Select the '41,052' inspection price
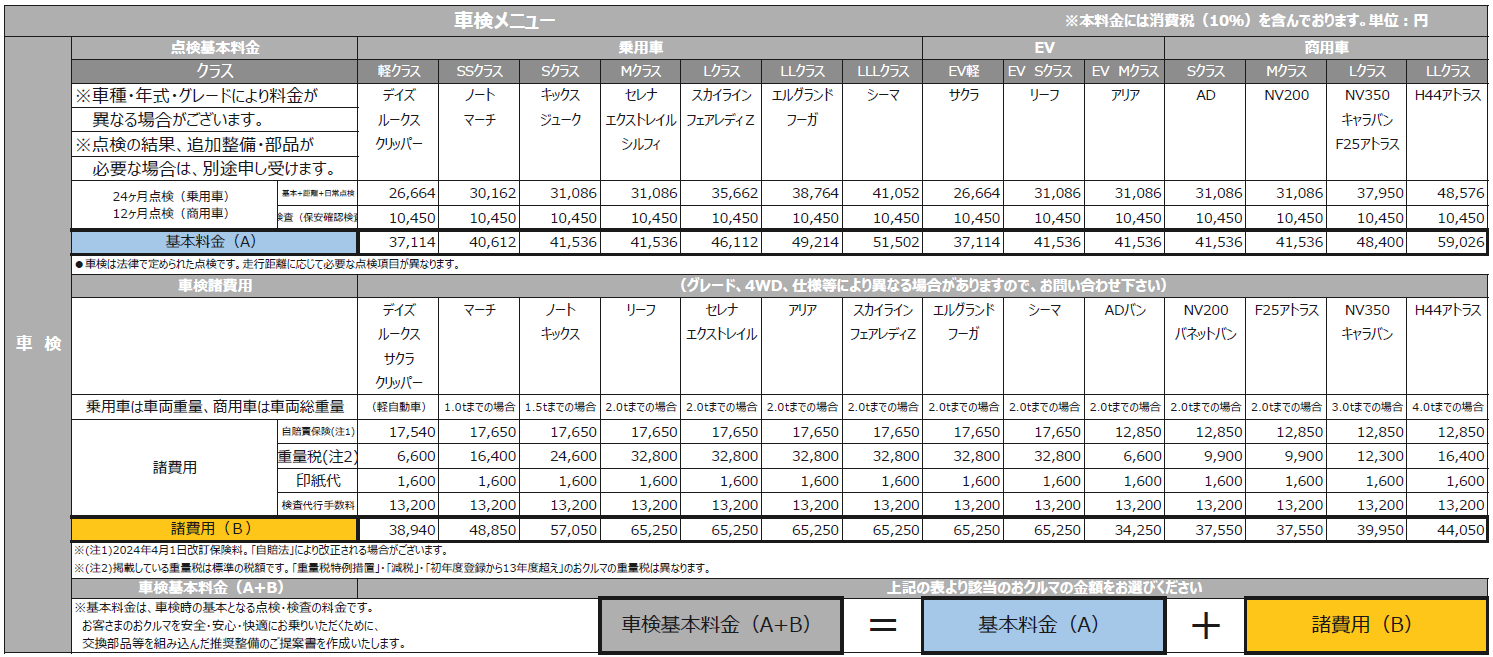This screenshot has height=657, width=1493. pos(895,193)
